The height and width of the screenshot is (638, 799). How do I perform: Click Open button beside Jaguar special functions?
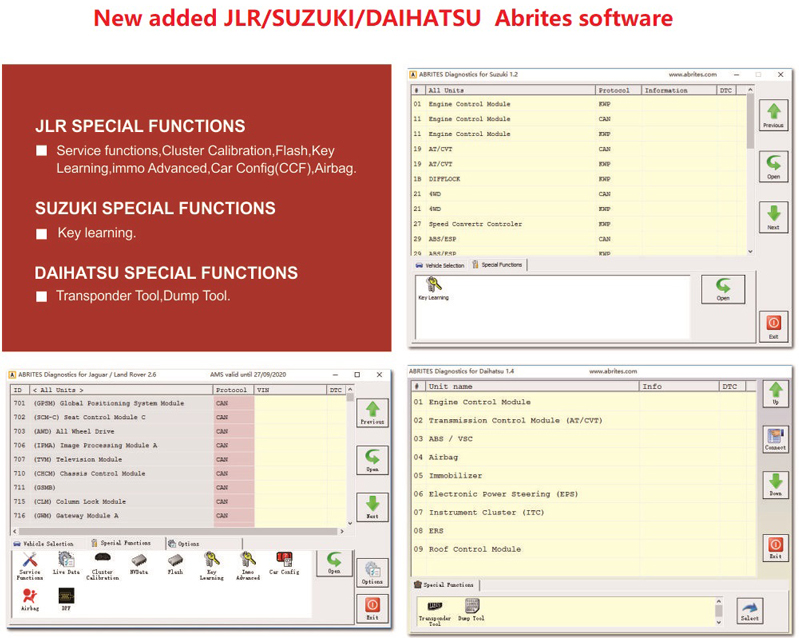pyautogui.click(x=334, y=563)
